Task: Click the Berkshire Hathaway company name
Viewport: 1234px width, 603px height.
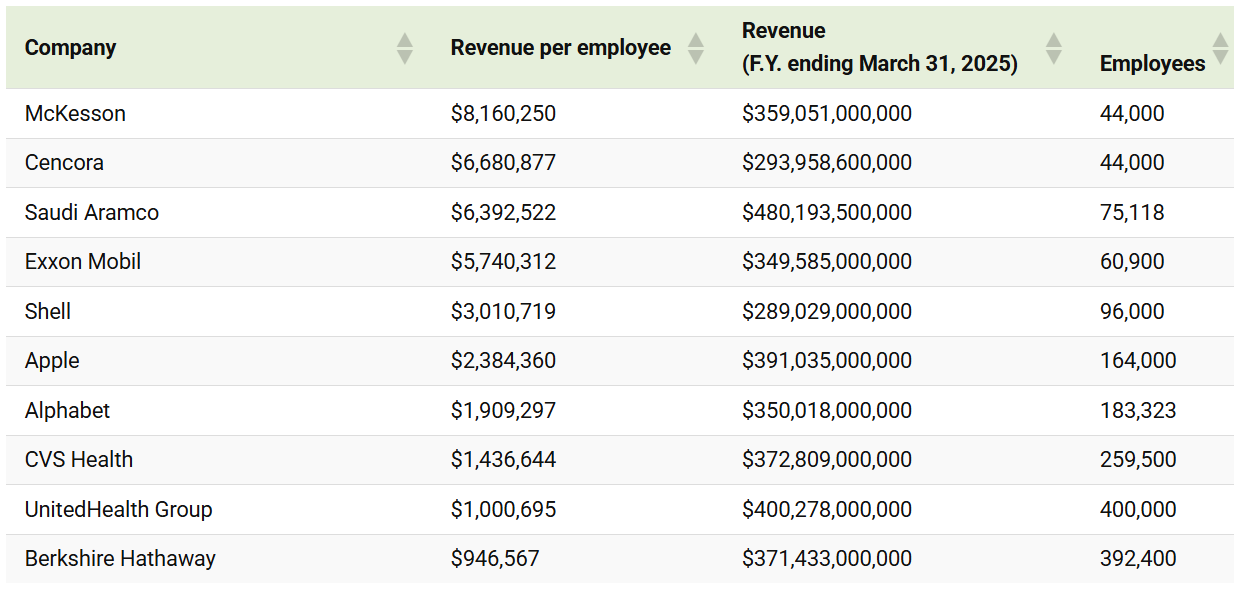Action: click(120, 559)
